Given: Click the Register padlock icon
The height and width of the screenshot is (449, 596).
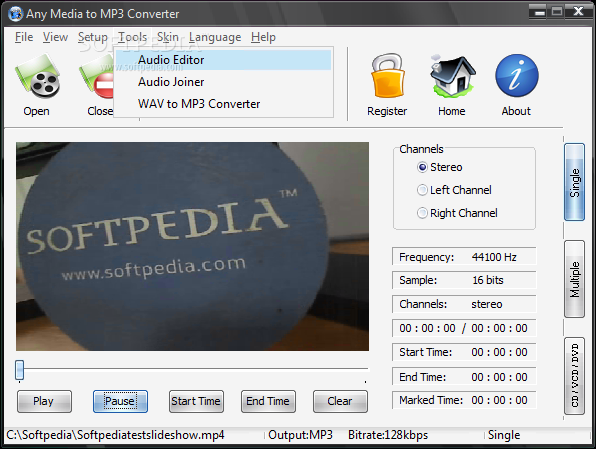Looking at the screenshot, I should 387,76.
